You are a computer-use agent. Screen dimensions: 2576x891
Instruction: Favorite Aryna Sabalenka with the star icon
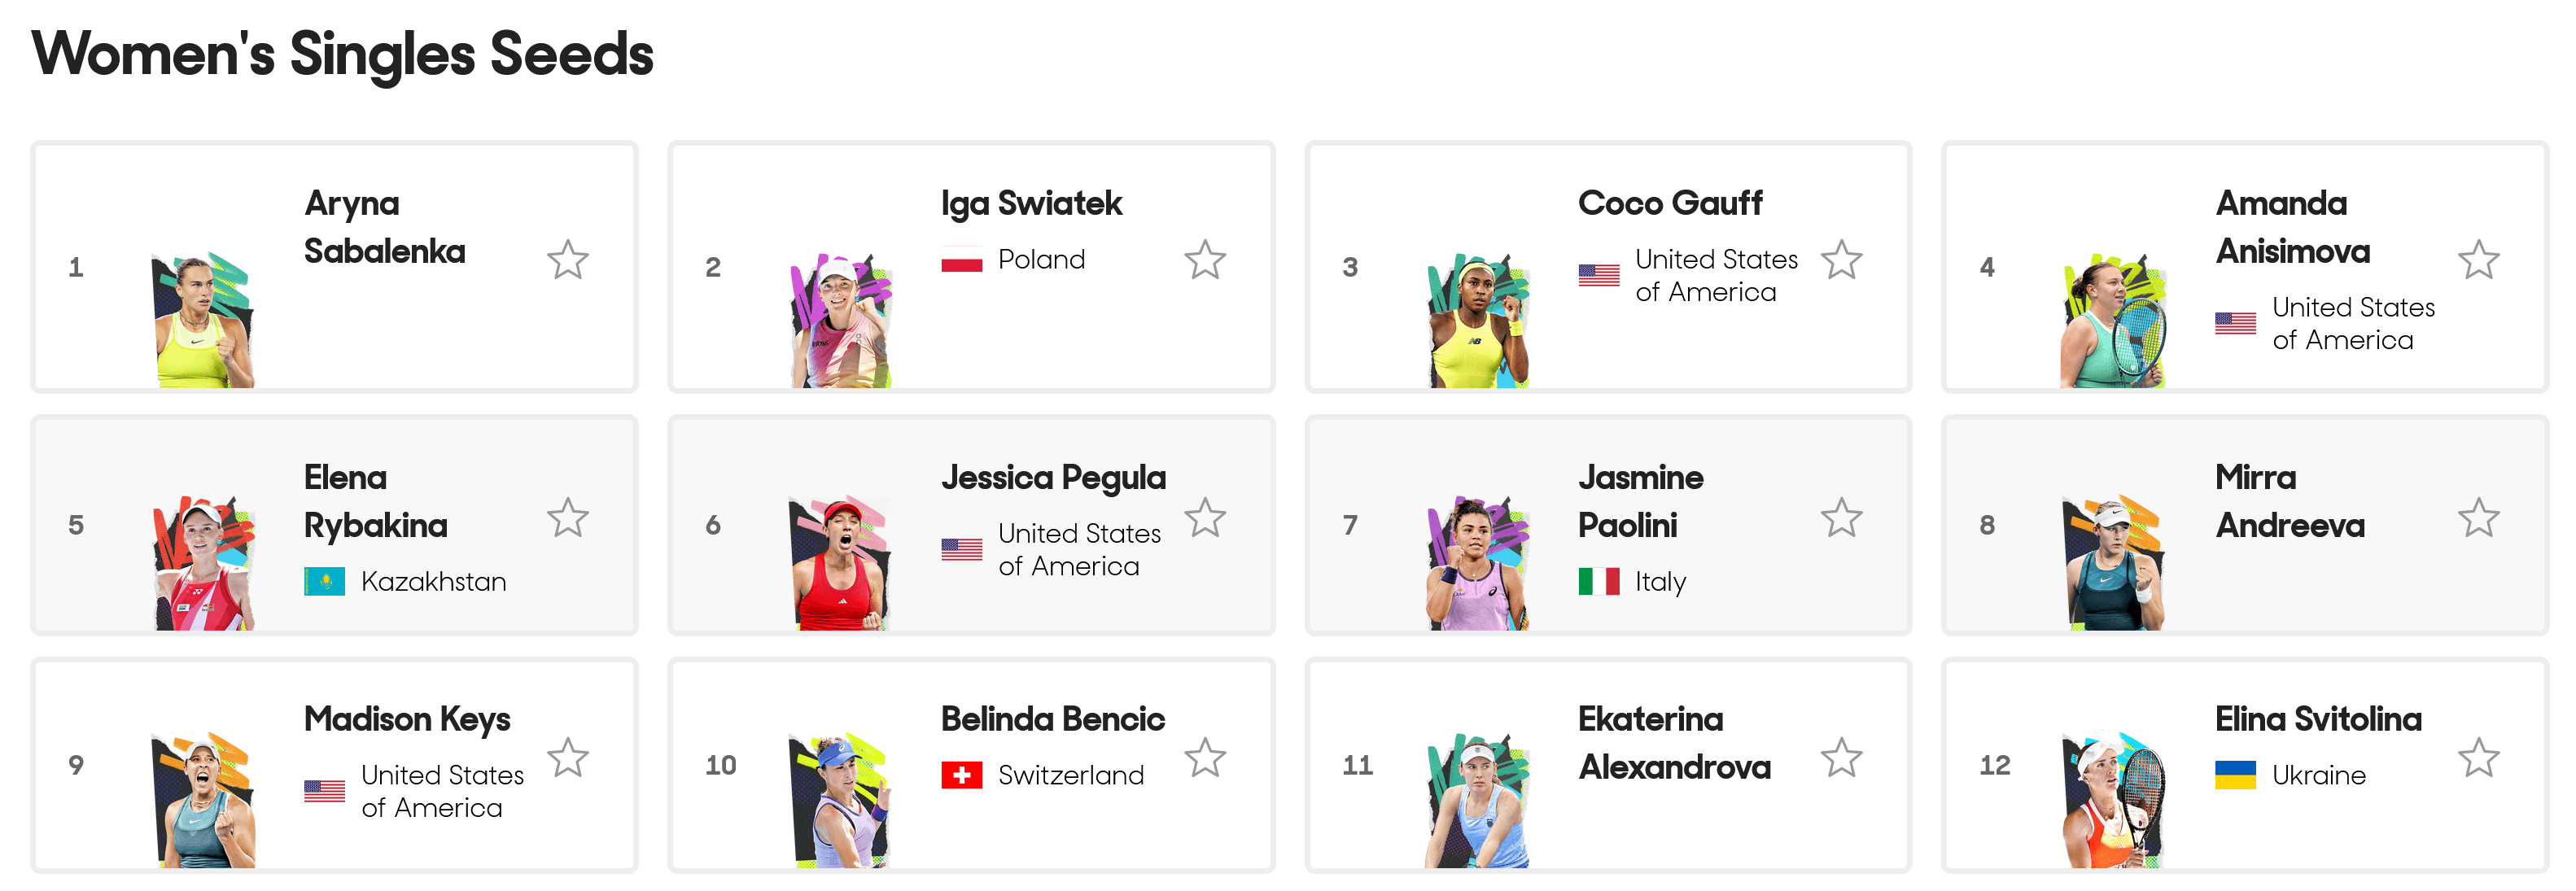[568, 260]
